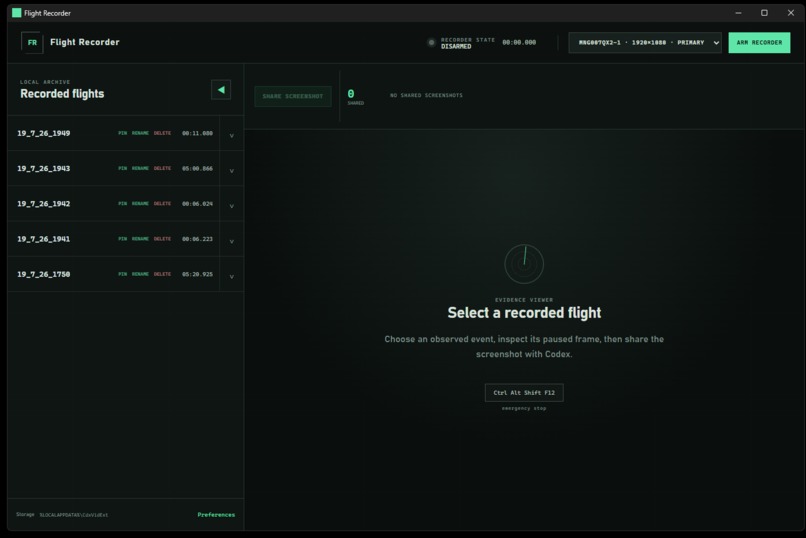The image size is (806, 538).
Task: Open the display selector dropdown
Action: tap(645, 43)
